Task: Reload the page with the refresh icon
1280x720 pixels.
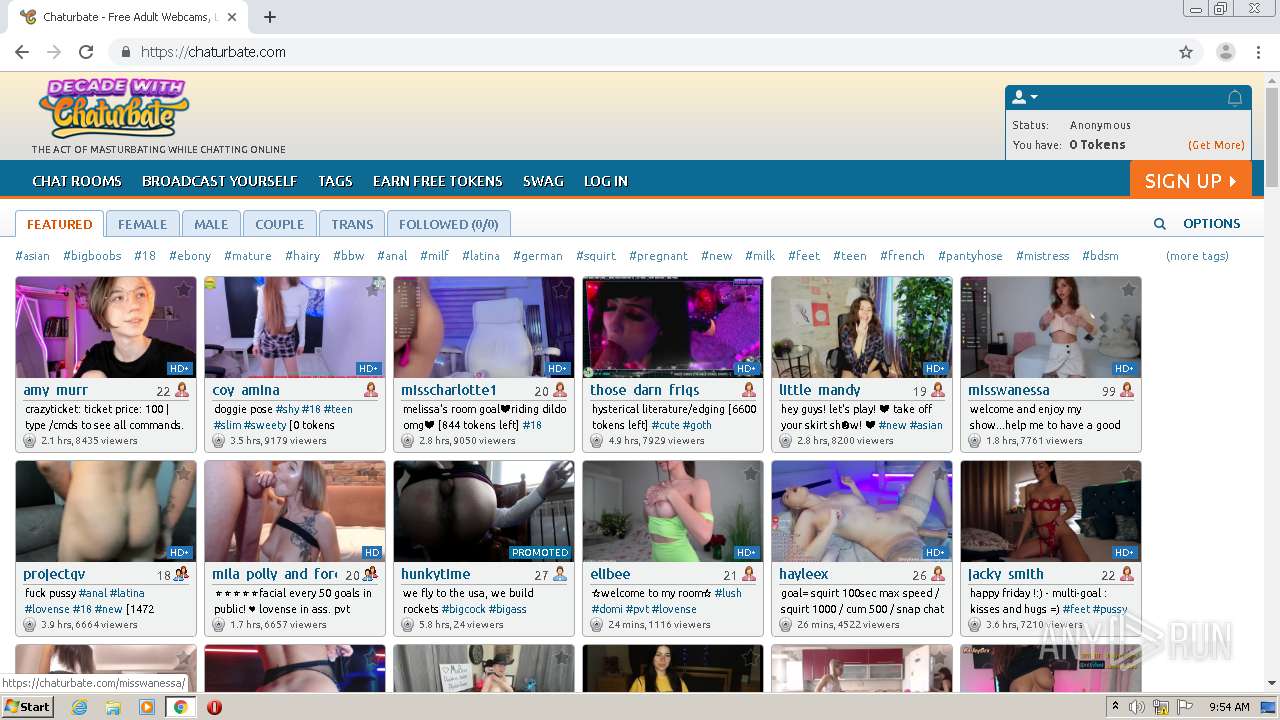Action: click(86, 52)
